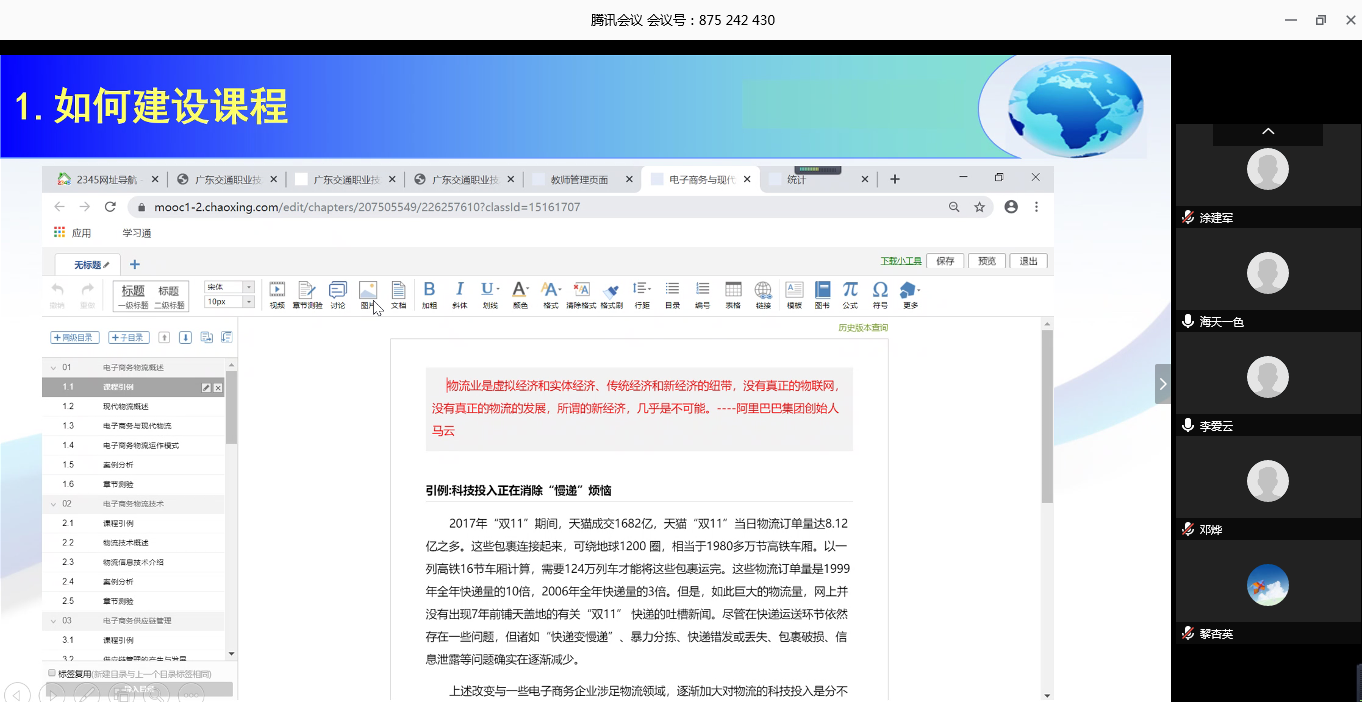Insert numbered list (编号 icon)
Screen dimensions: 1362x702
point(702,295)
